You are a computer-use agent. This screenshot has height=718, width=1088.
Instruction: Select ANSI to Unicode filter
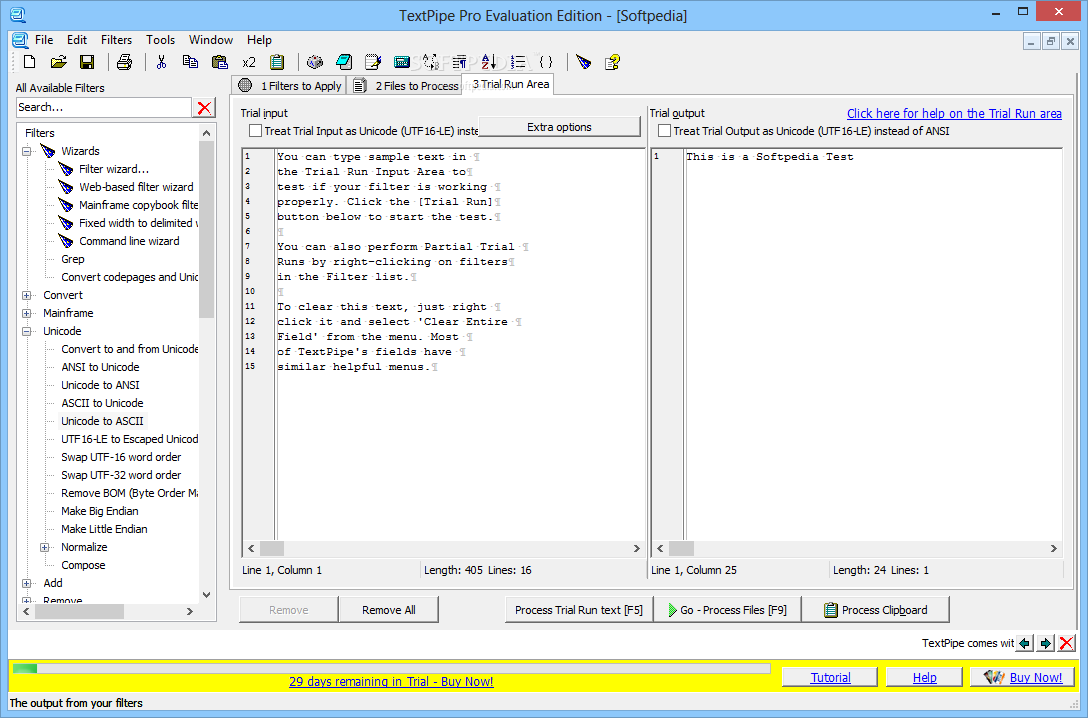pos(100,367)
